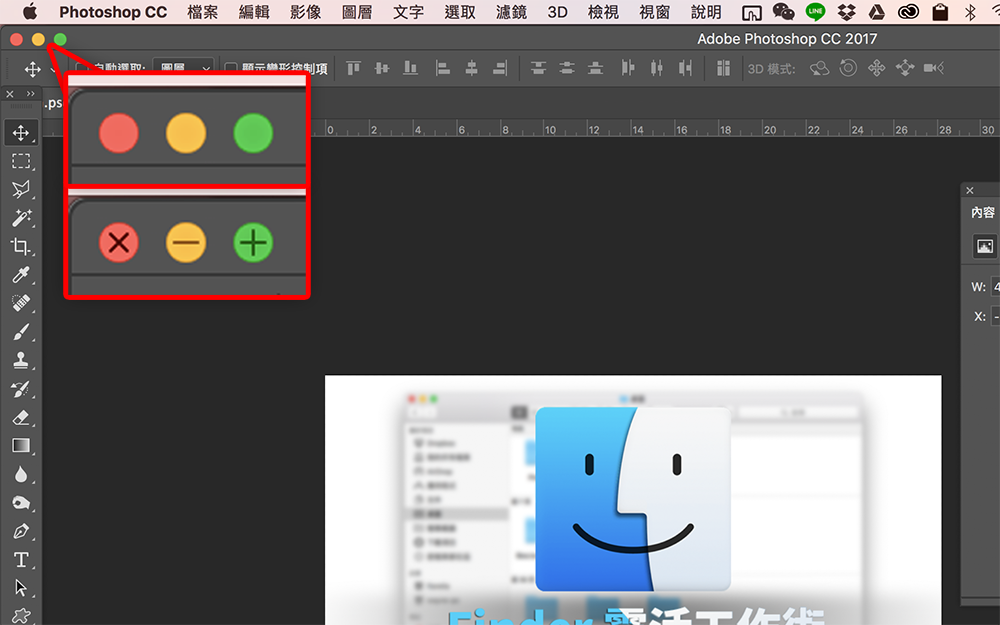The height and width of the screenshot is (625, 1000).
Task: Click the W width field
Action: point(996,287)
